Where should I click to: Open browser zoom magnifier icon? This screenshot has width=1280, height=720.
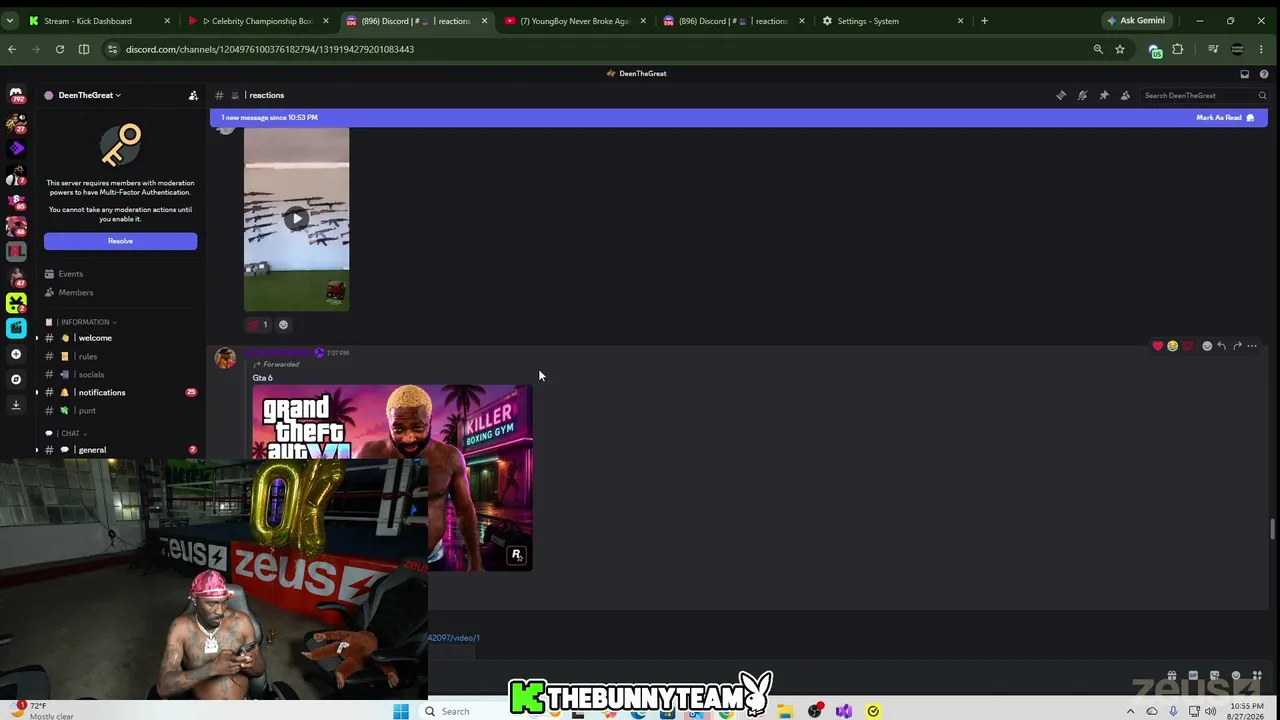click(x=1098, y=49)
